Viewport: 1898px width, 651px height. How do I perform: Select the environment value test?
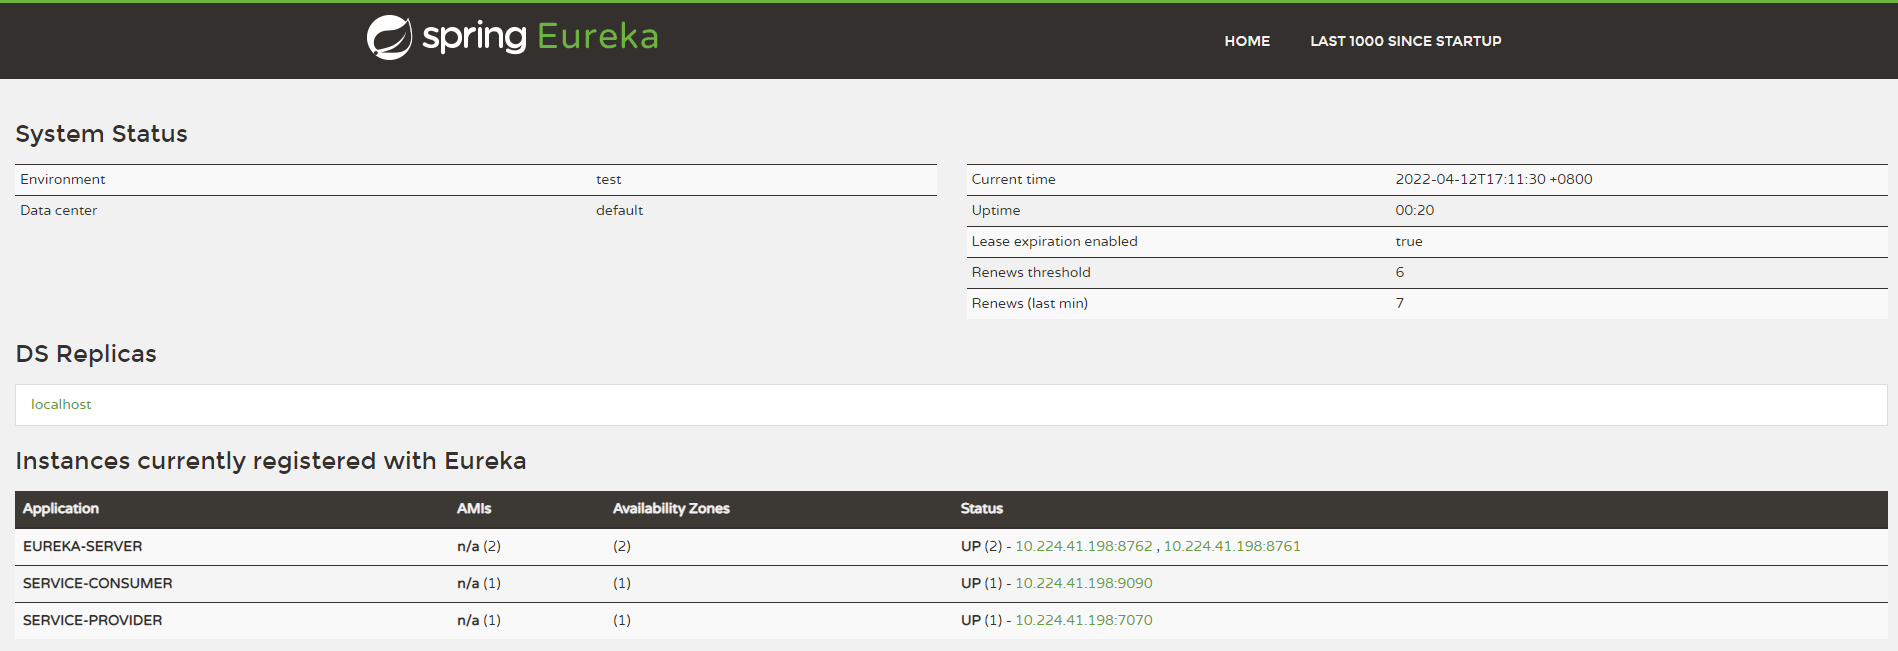coord(609,179)
